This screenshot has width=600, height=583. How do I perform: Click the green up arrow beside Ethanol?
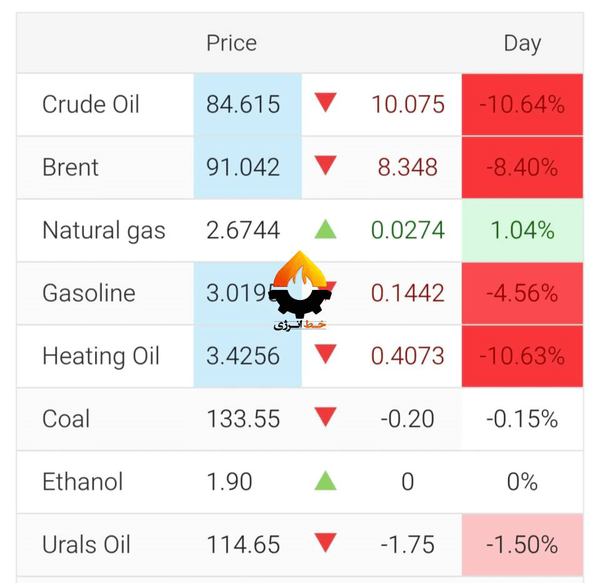[x=326, y=481]
